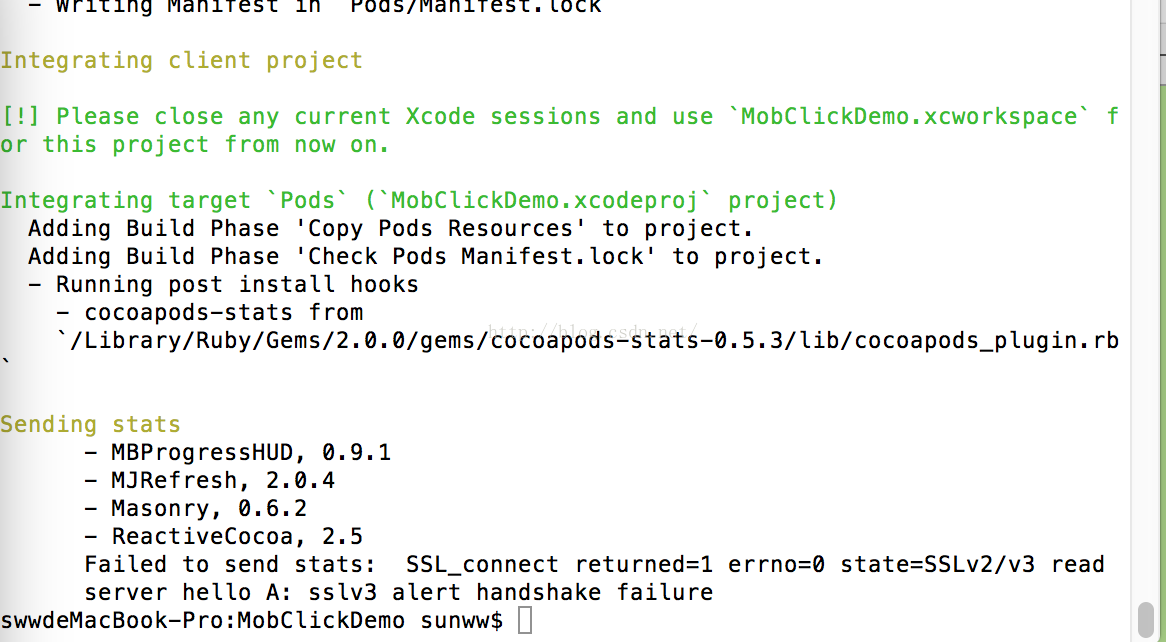Click the 'sslv3 alert handshake failure' text

click(x=511, y=593)
